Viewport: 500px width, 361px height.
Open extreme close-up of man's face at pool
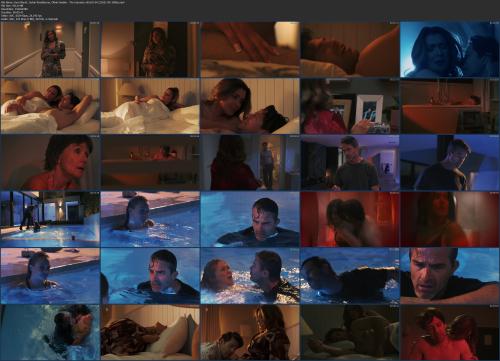click(x=449, y=276)
